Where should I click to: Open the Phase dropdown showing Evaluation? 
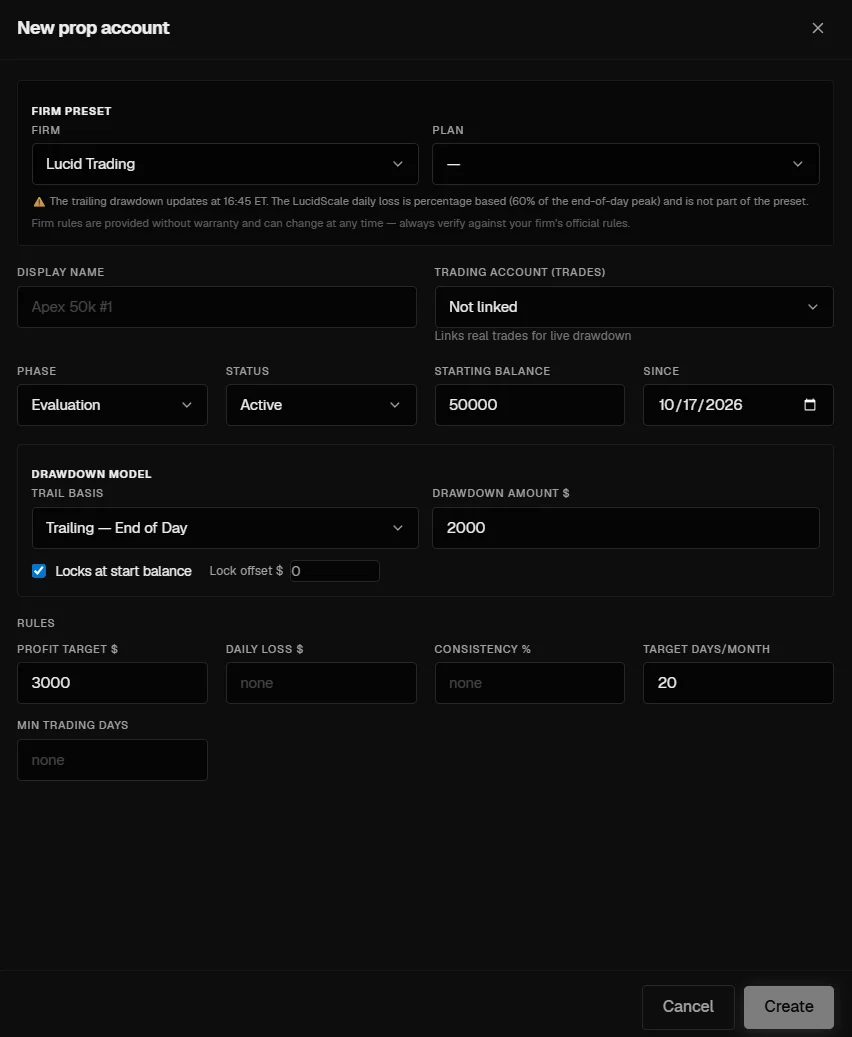(x=112, y=405)
